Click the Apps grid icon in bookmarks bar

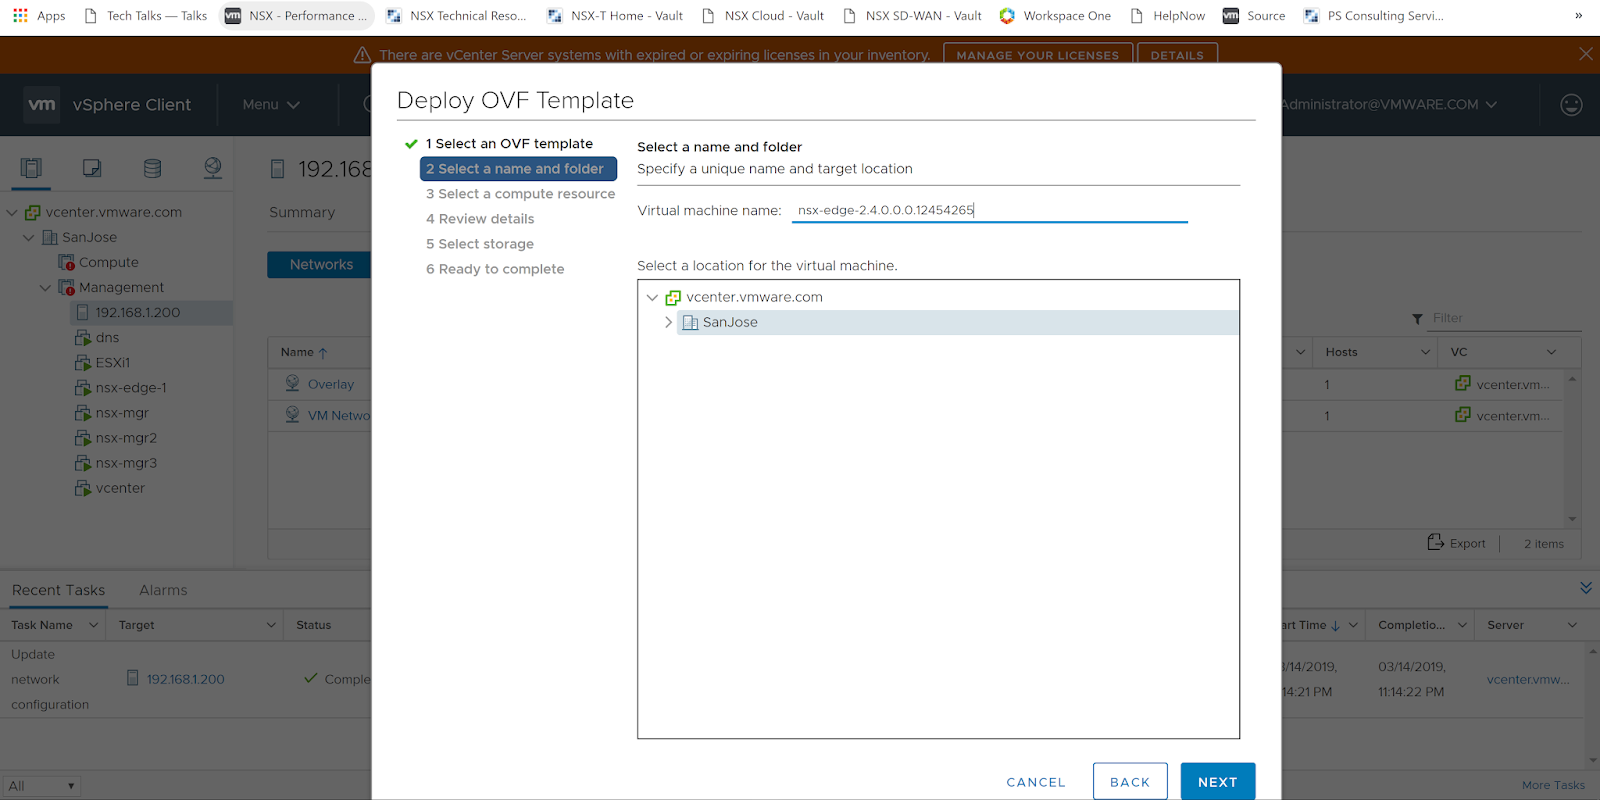20,15
